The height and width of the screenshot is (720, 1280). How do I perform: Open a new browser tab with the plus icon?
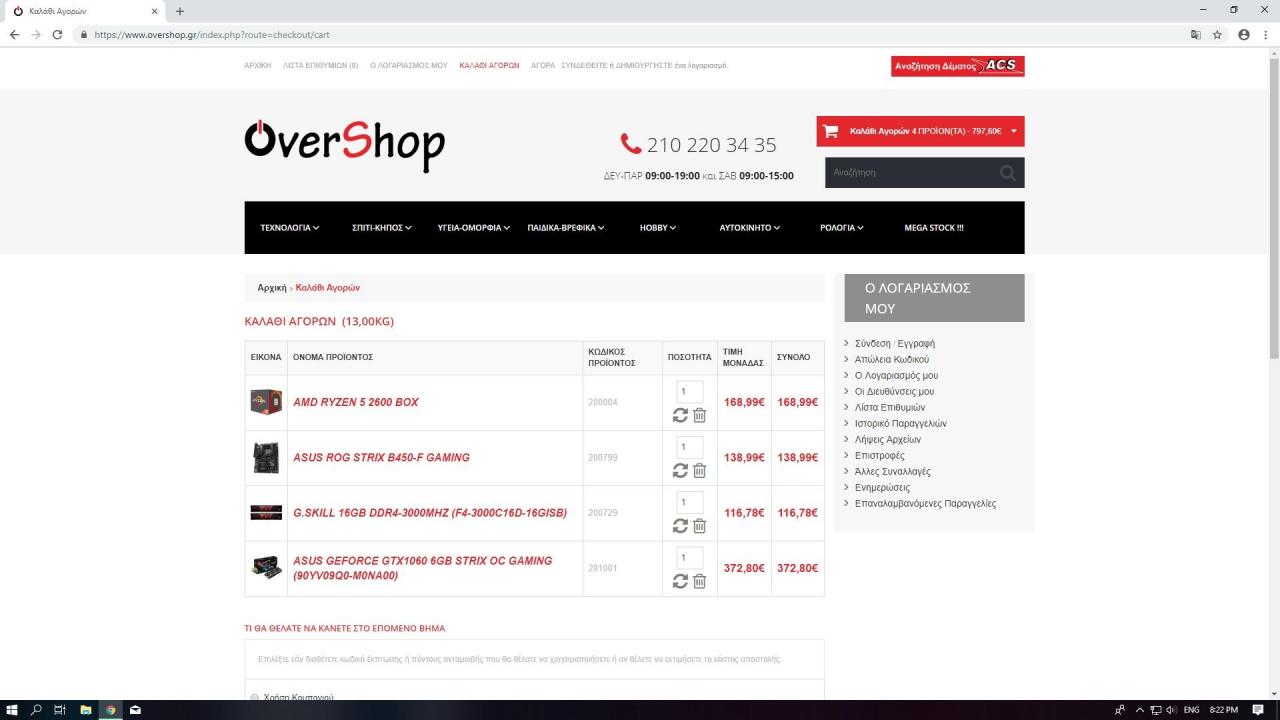(x=180, y=11)
